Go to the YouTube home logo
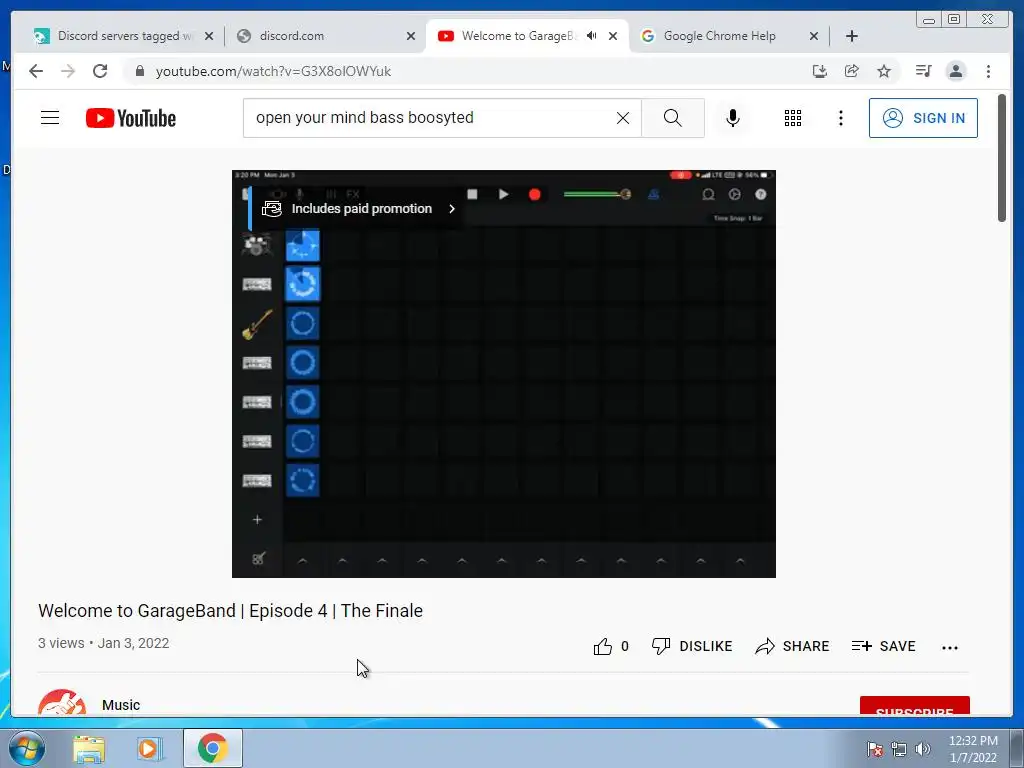This screenshot has height=768, width=1024. pos(131,118)
